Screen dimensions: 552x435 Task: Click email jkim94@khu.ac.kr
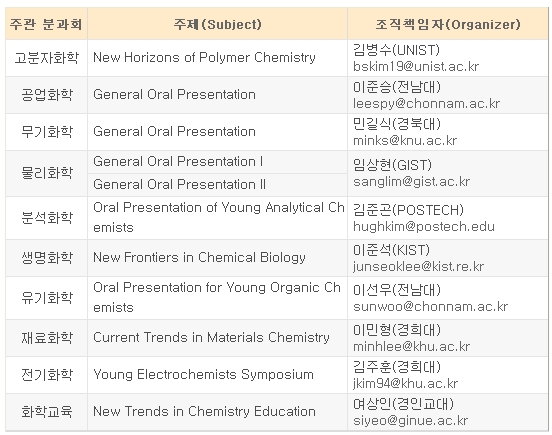pos(406,384)
